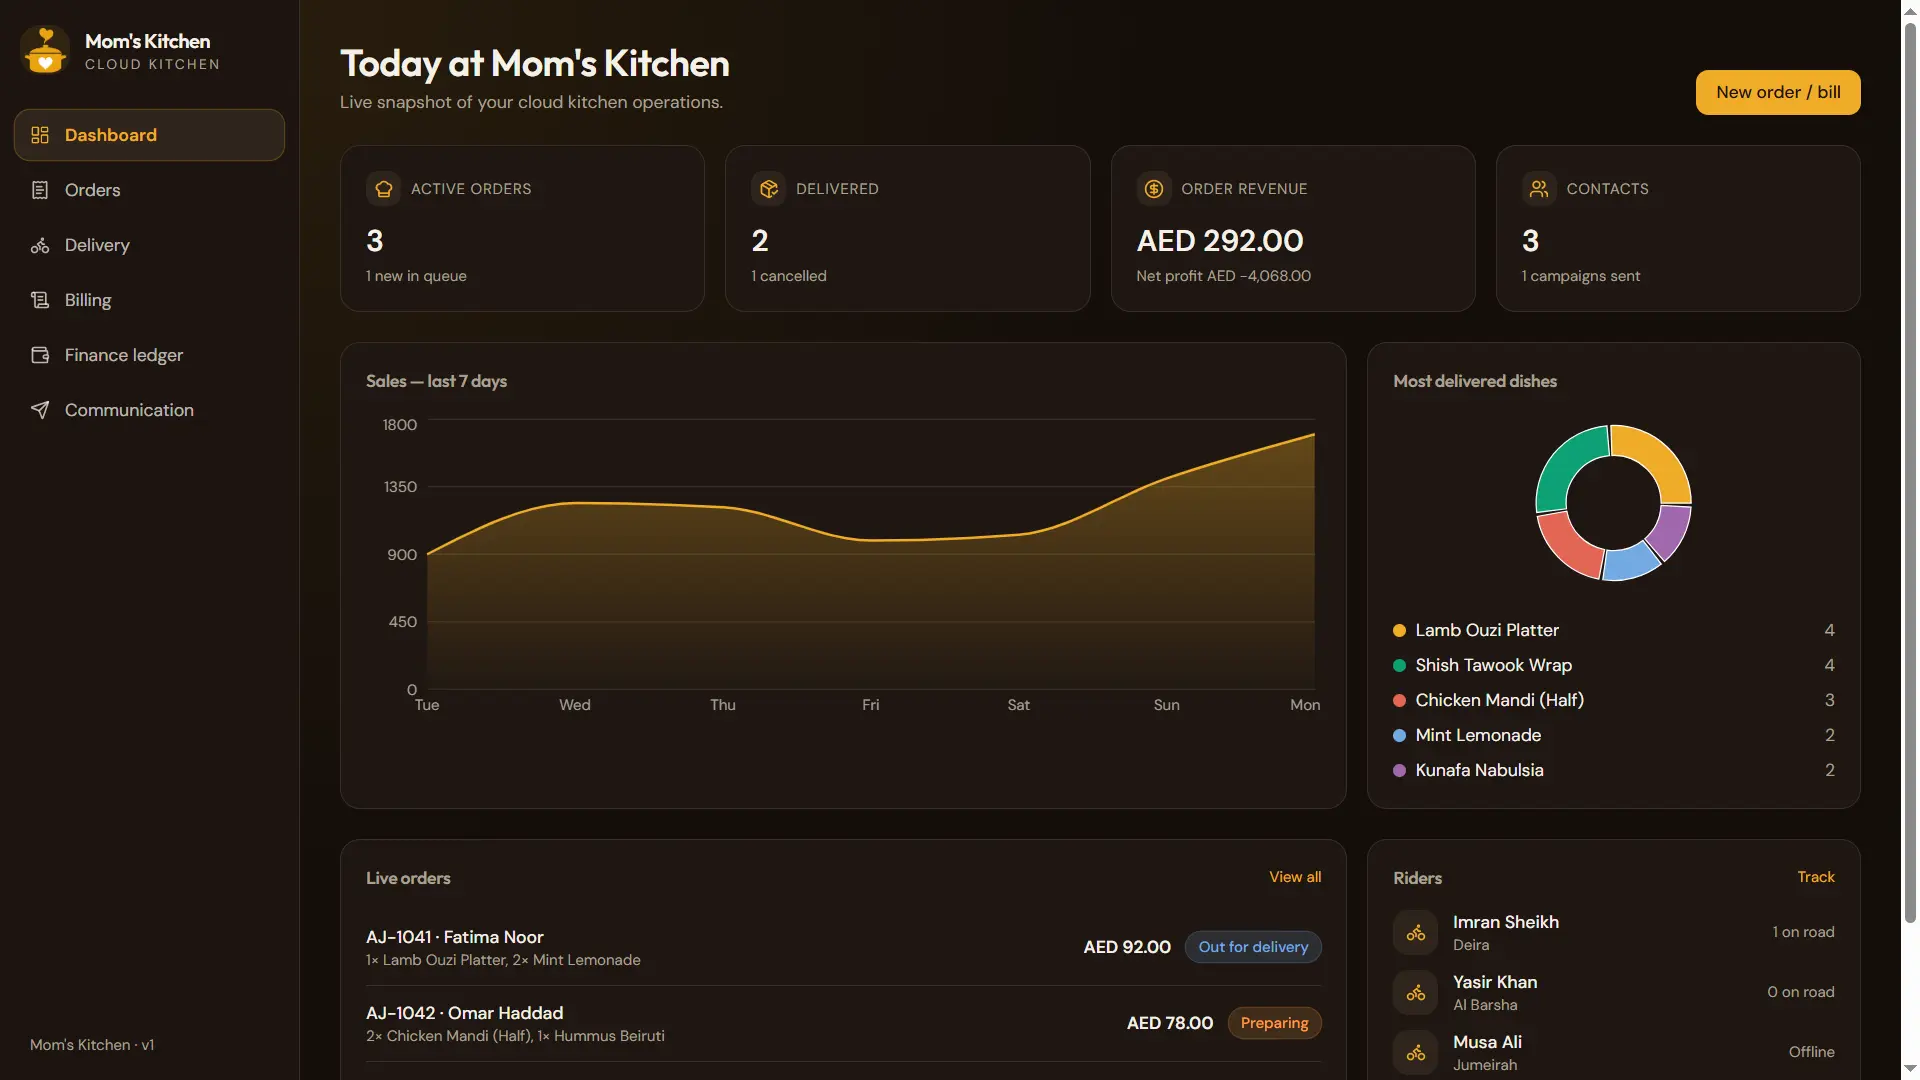Click the 0 on road status
This screenshot has height=1080, width=1920.
1801,992
